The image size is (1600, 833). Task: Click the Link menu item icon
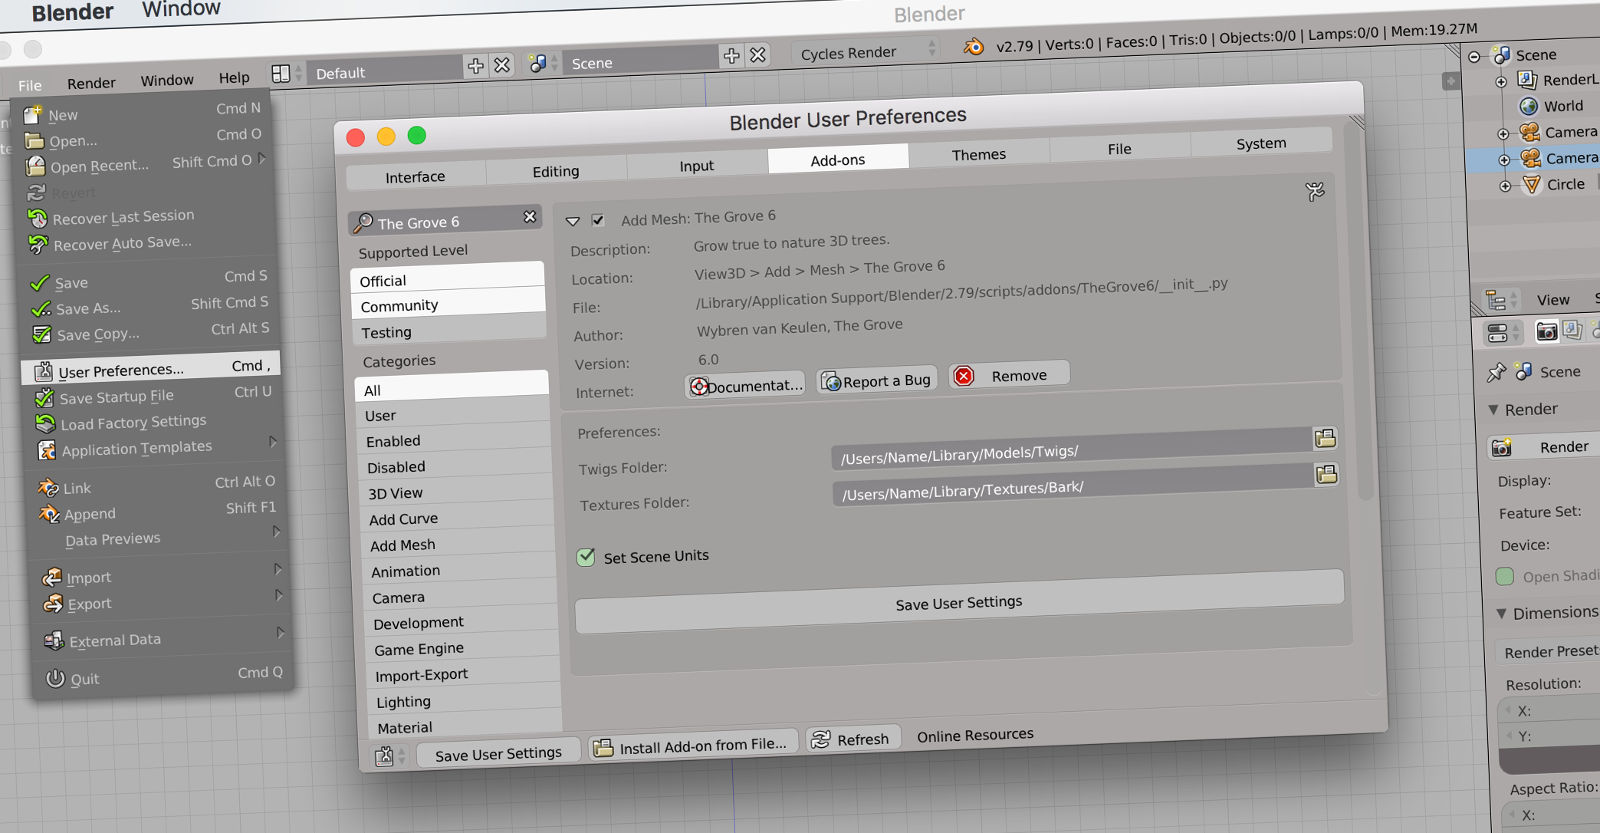click(x=48, y=488)
